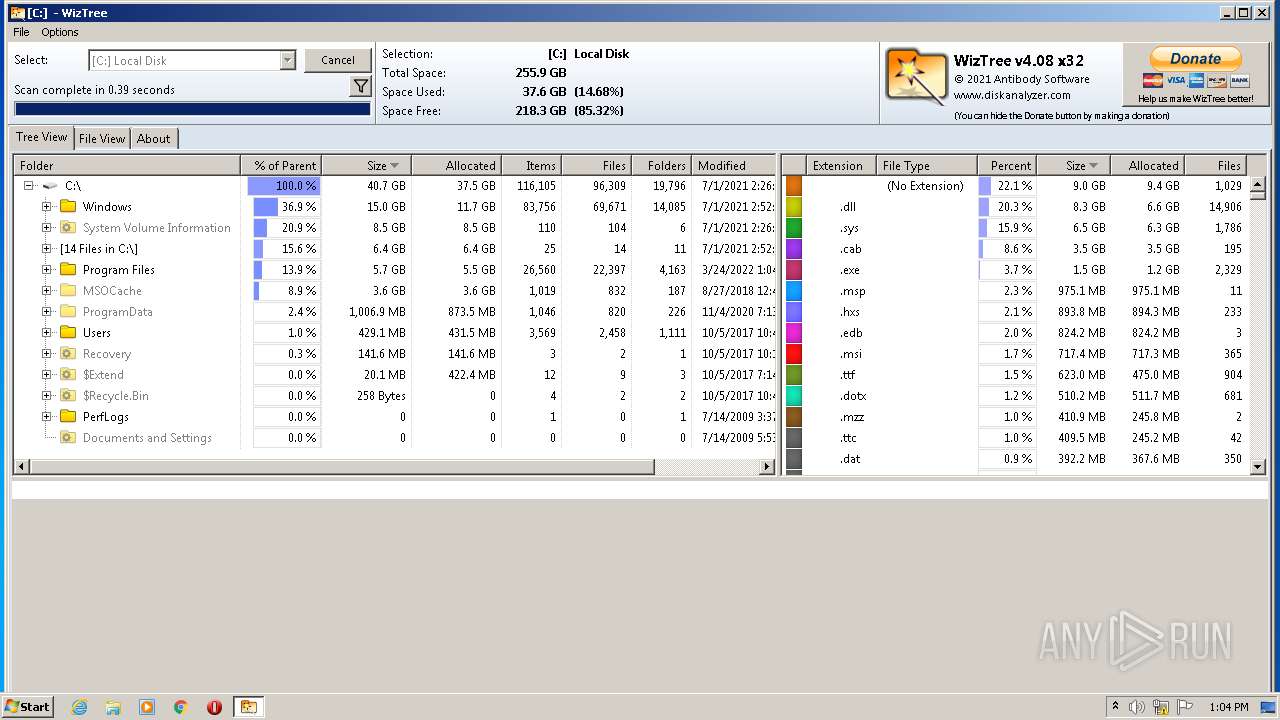This screenshot has height=720, width=1280.
Task: Collapse the C:\ root node
Action: 29,186
